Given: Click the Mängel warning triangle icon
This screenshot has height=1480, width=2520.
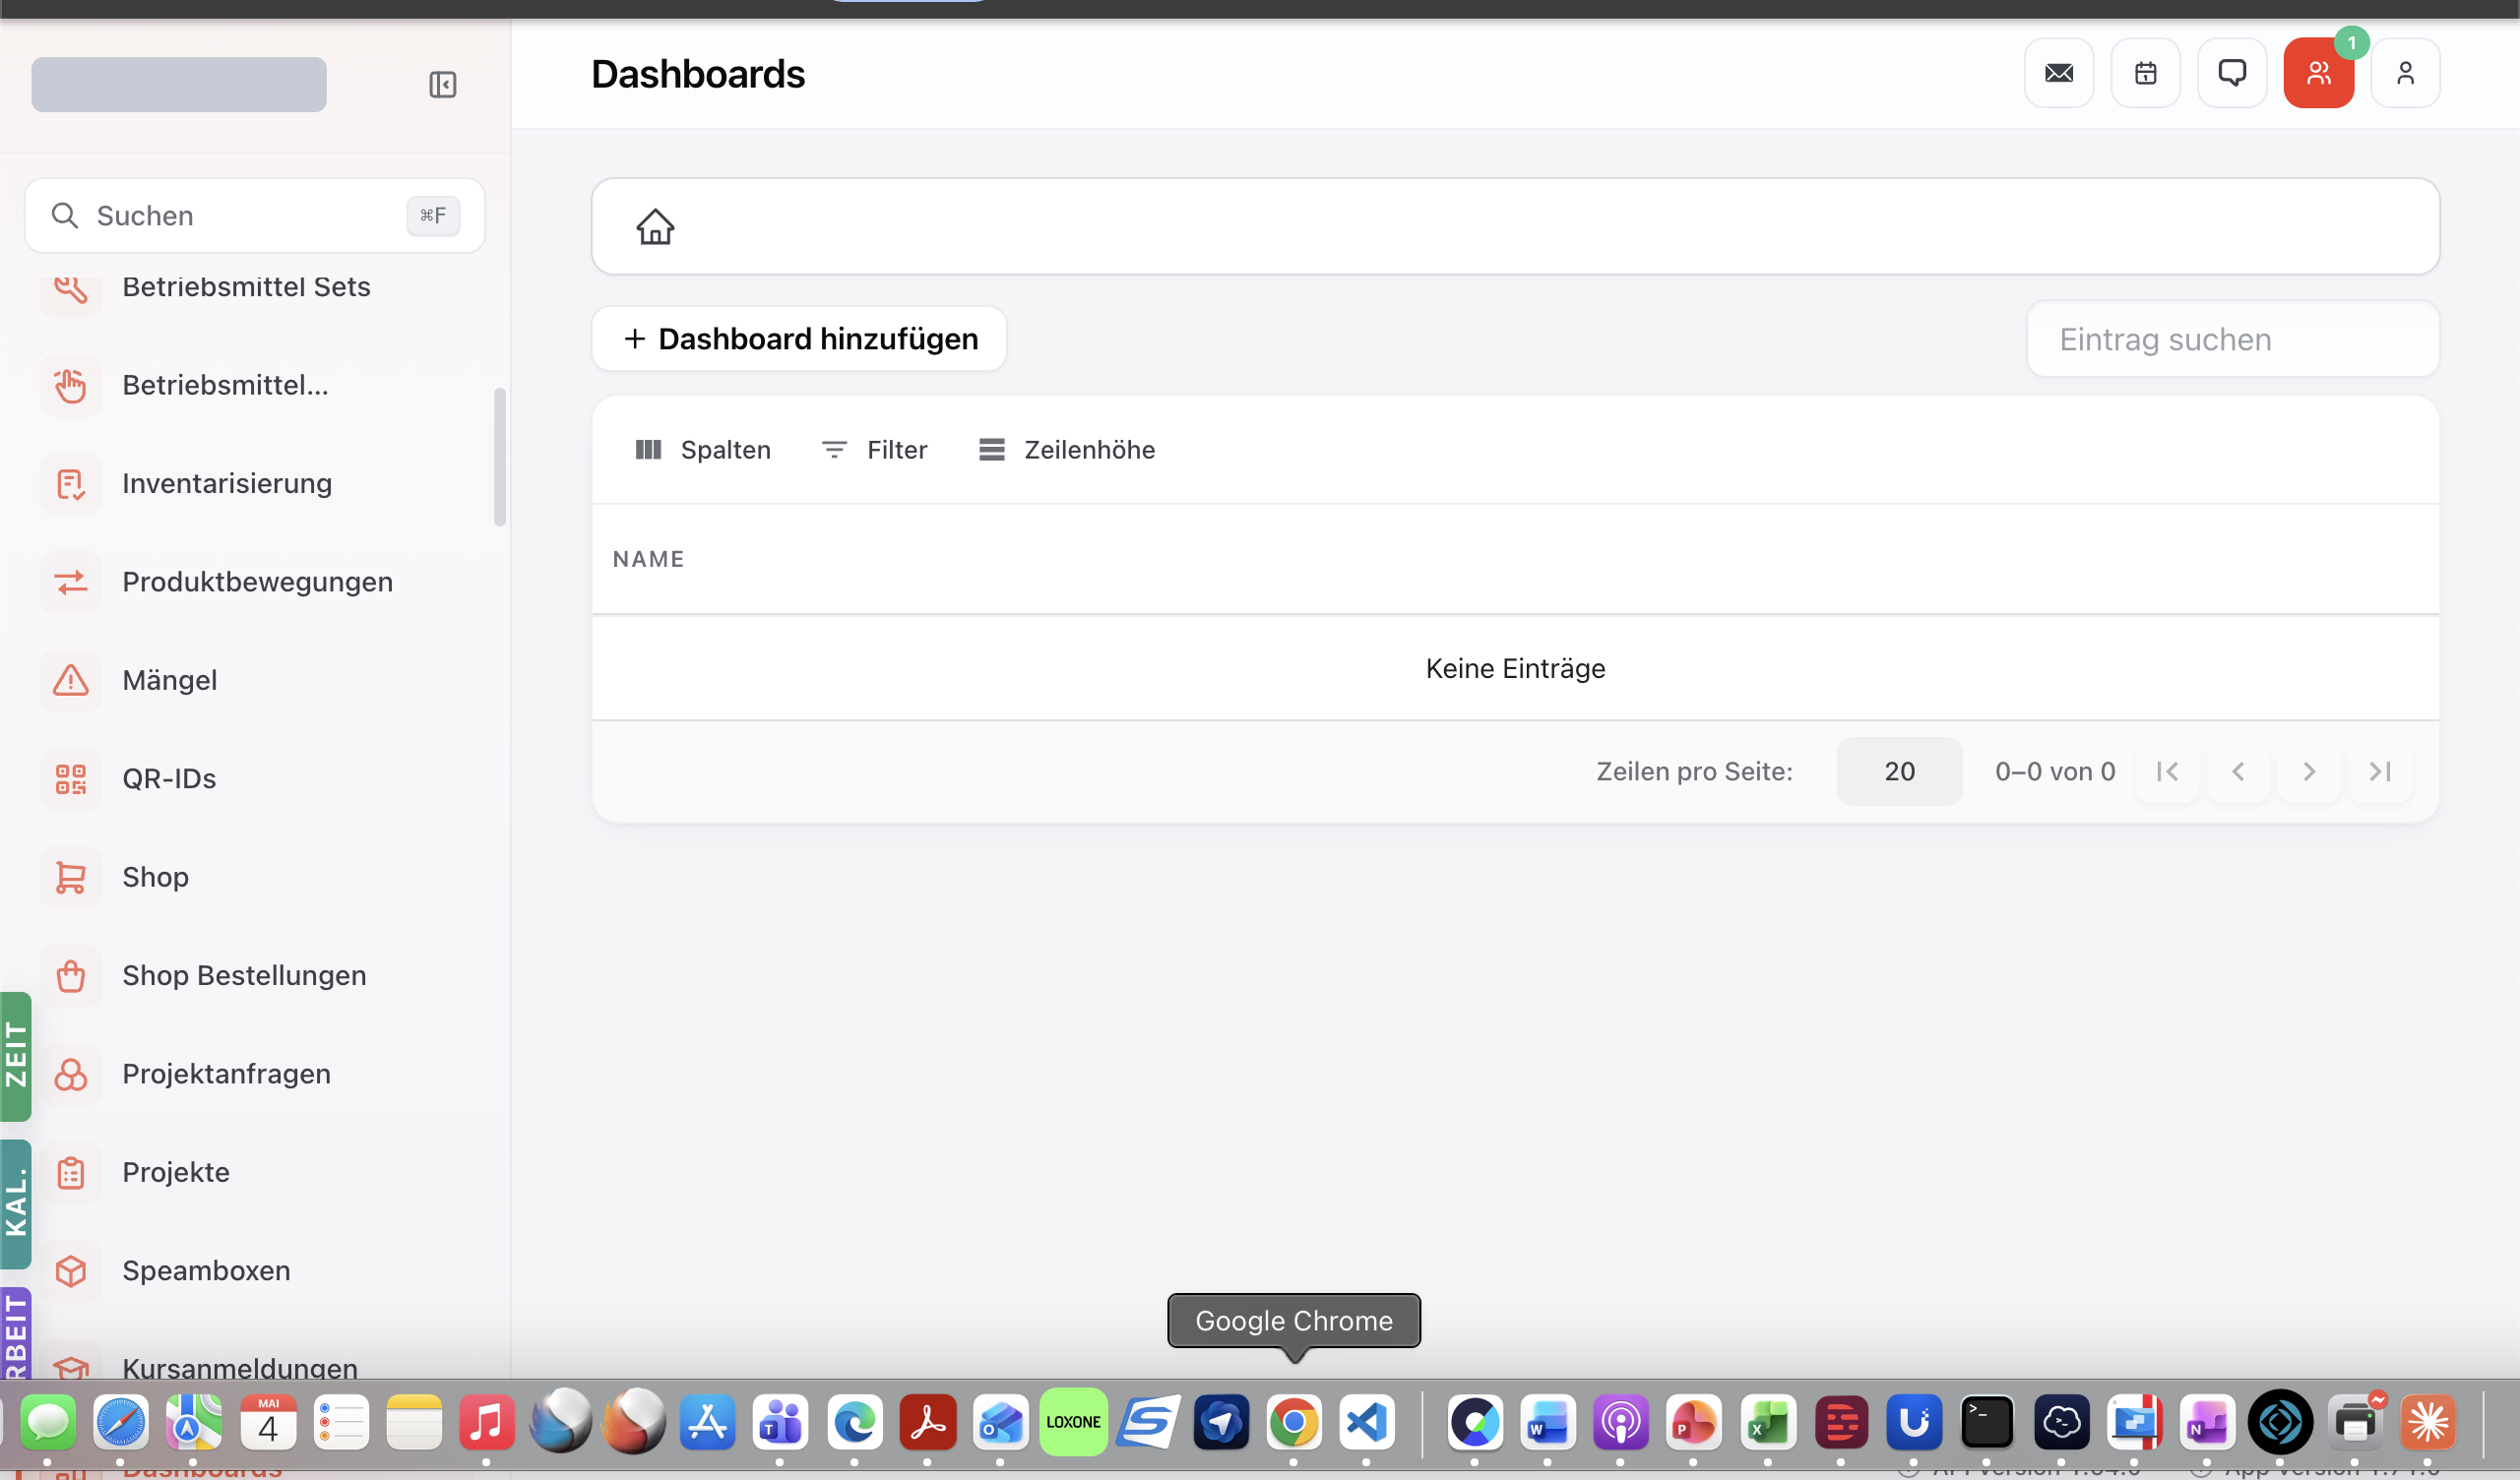Looking at the screenshot, I should coord(70,680).
